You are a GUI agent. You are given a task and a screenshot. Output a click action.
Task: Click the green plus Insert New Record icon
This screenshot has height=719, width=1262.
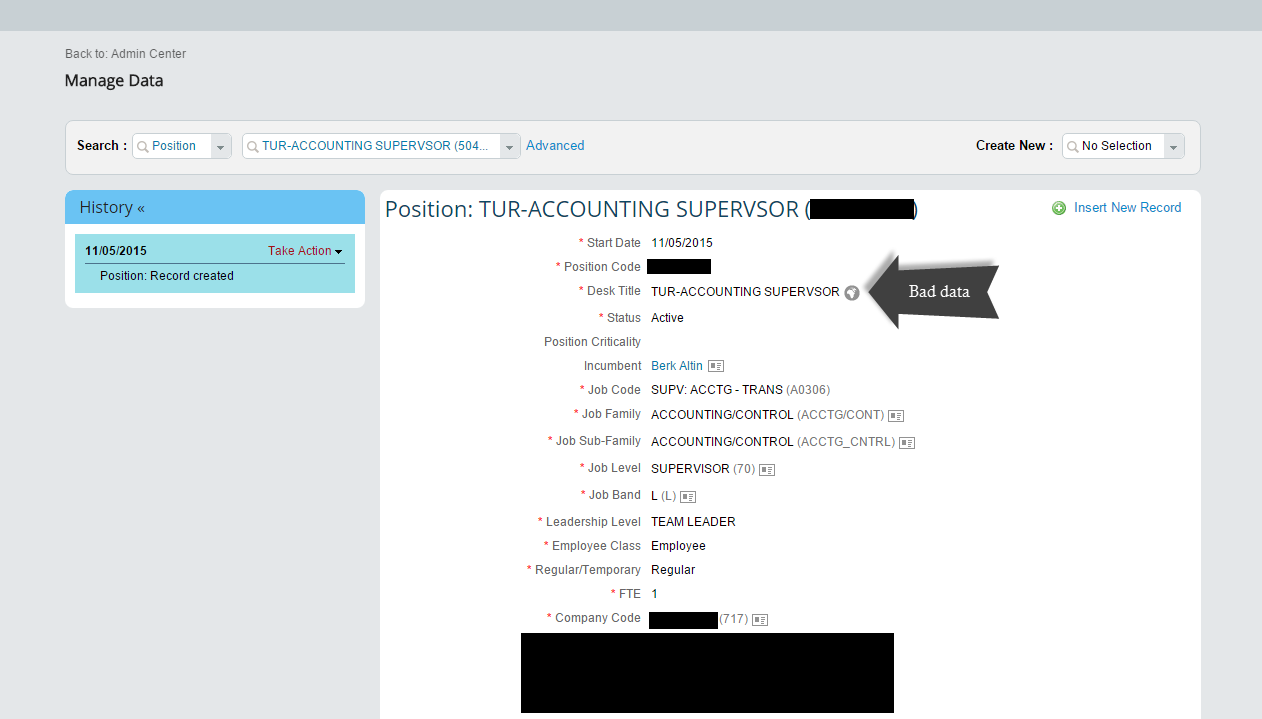[x=1059, y=208]
